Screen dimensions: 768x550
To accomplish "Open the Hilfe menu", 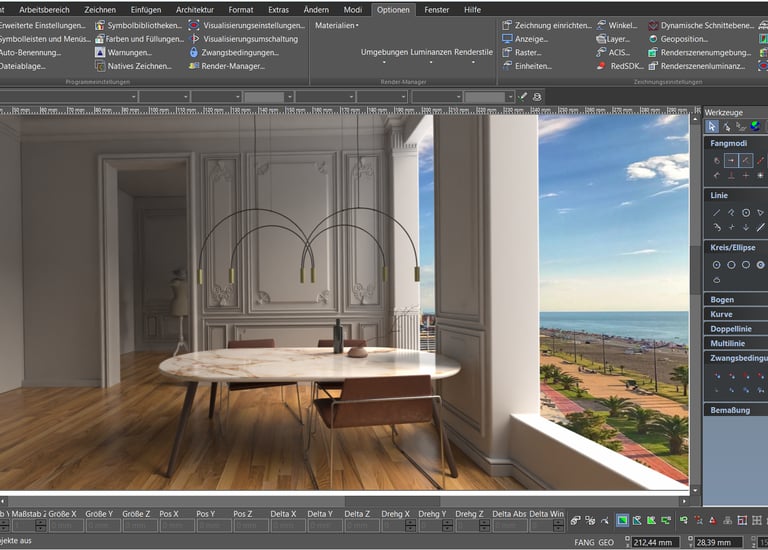I will point(472,9).
